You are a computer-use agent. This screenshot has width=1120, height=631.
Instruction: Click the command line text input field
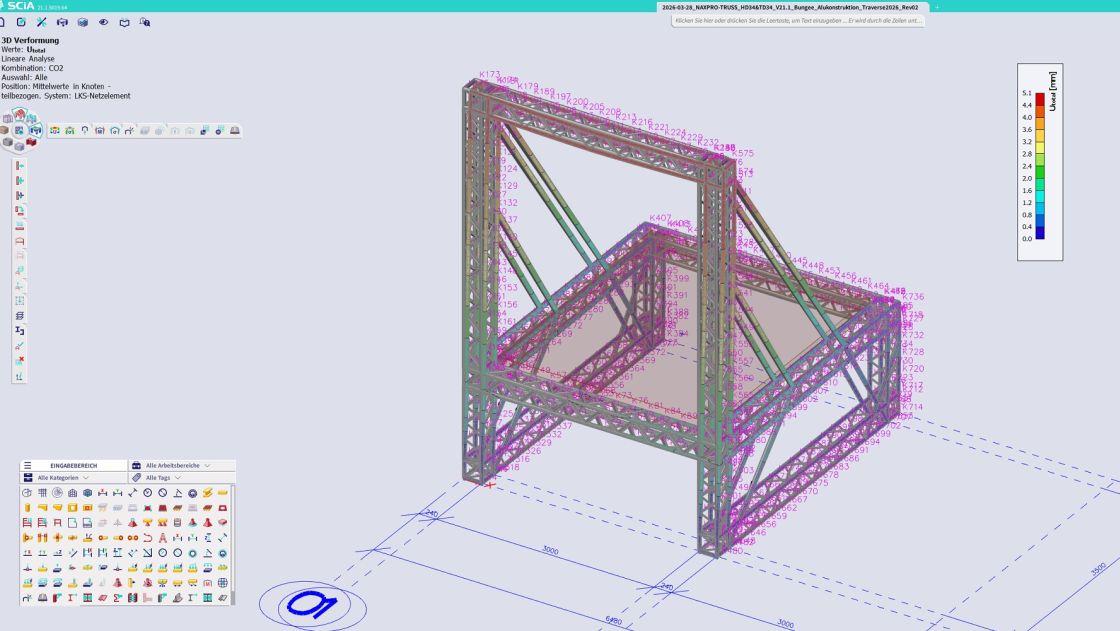(798, 21)
